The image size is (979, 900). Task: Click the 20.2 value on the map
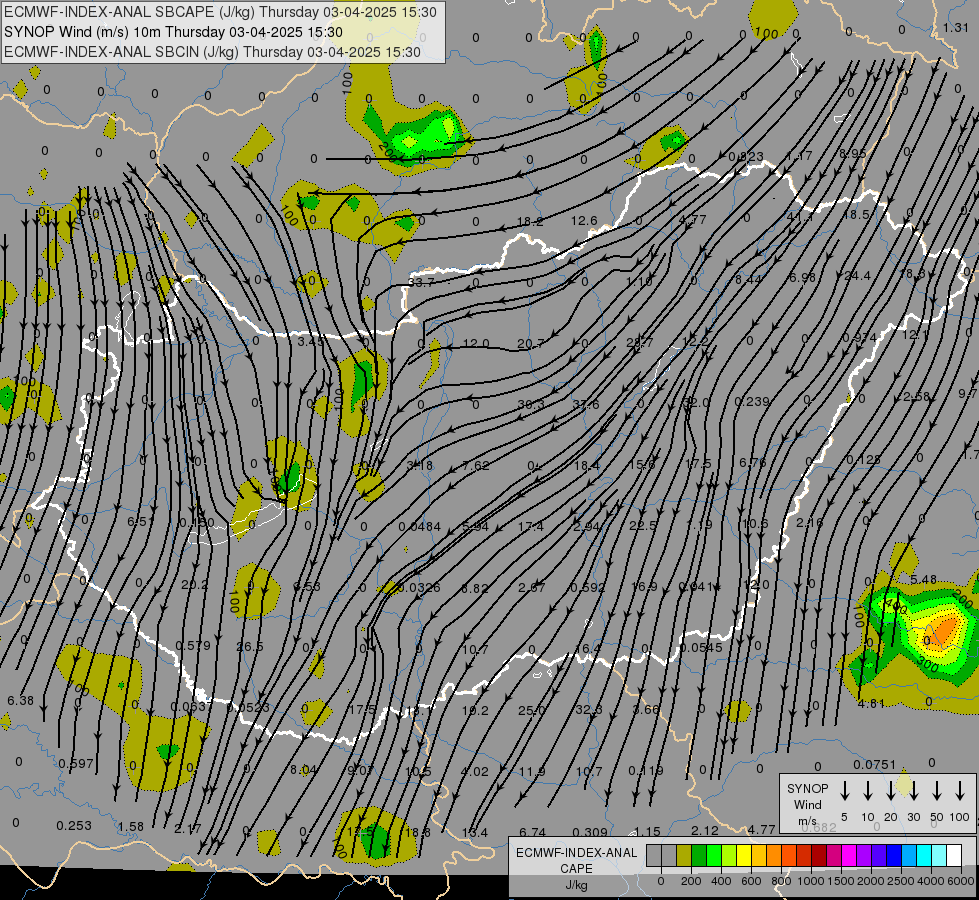[x=195, y=585]
